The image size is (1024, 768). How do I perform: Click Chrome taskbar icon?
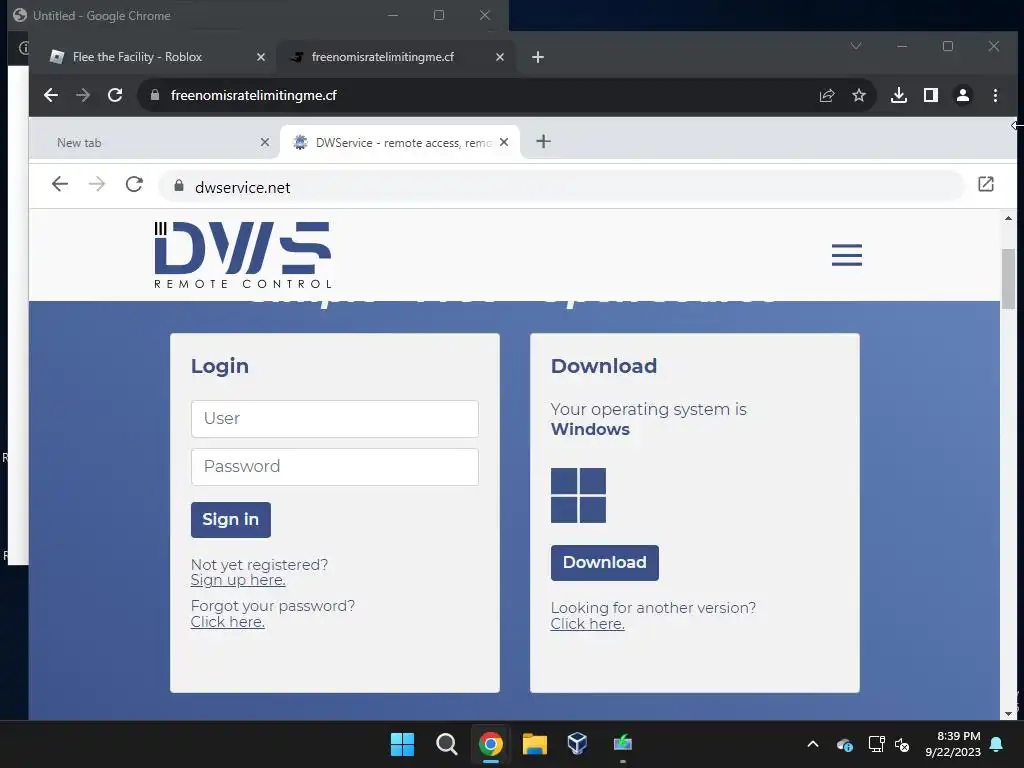coord(490,744)
